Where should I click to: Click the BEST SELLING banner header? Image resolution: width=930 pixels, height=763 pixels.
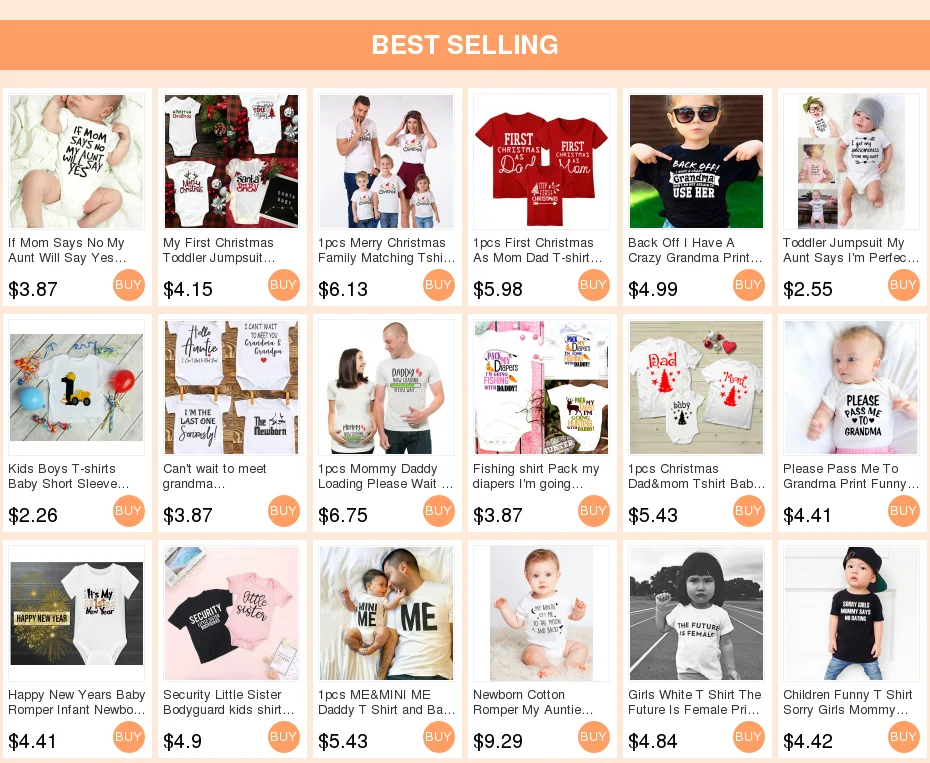coord(465,45)
